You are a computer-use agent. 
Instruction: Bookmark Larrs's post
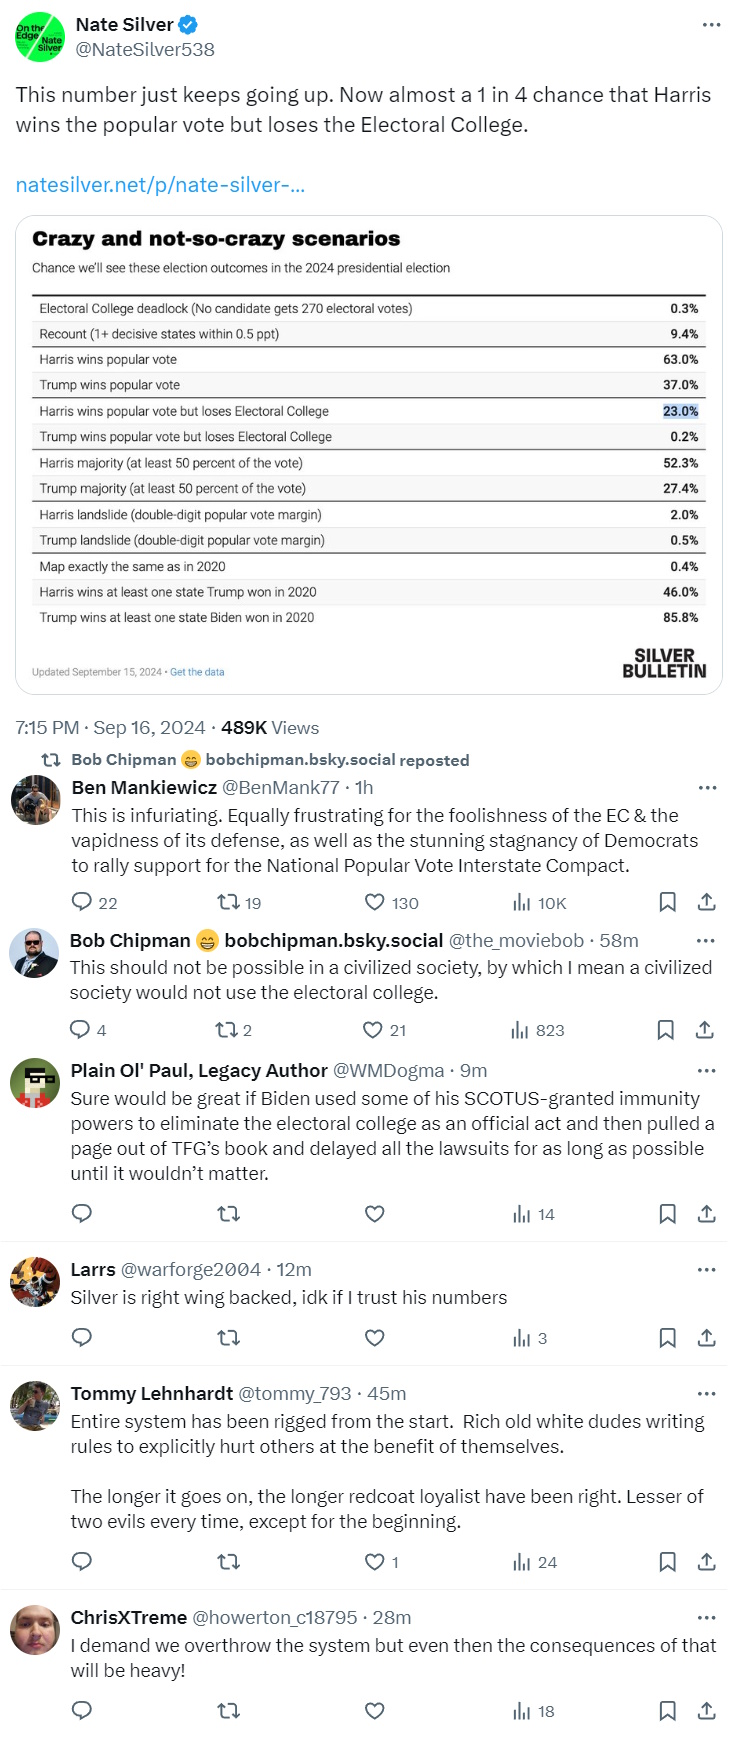pyautogui.click(x=667, y=1338)
